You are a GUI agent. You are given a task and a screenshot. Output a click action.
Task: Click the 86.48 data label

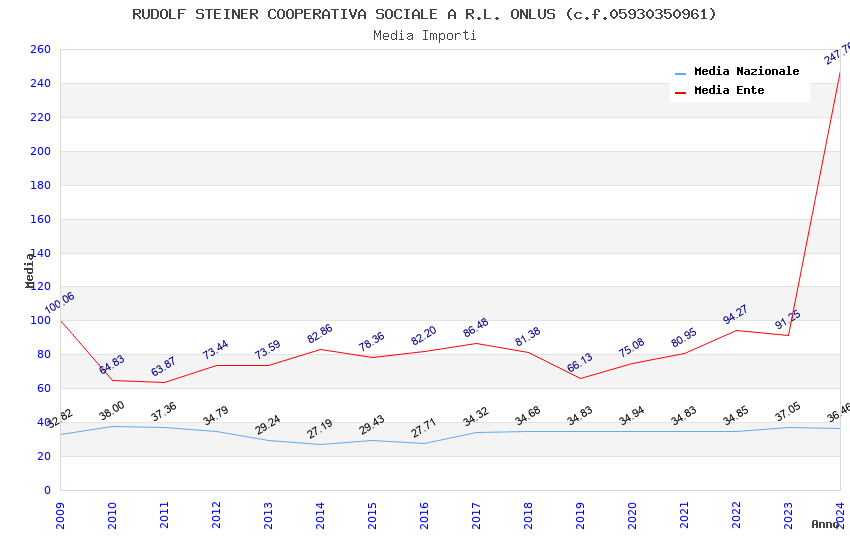click(x=476, y=328)
